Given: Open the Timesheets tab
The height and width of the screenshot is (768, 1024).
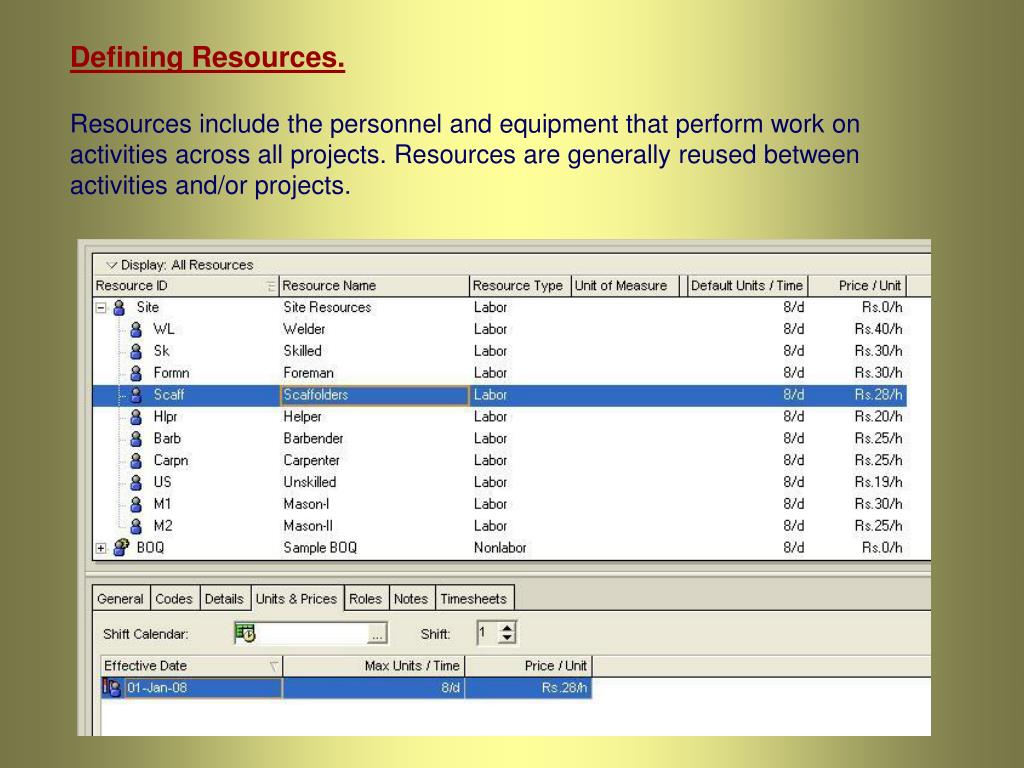Looking at the screenshot, I should click(474, 599).
